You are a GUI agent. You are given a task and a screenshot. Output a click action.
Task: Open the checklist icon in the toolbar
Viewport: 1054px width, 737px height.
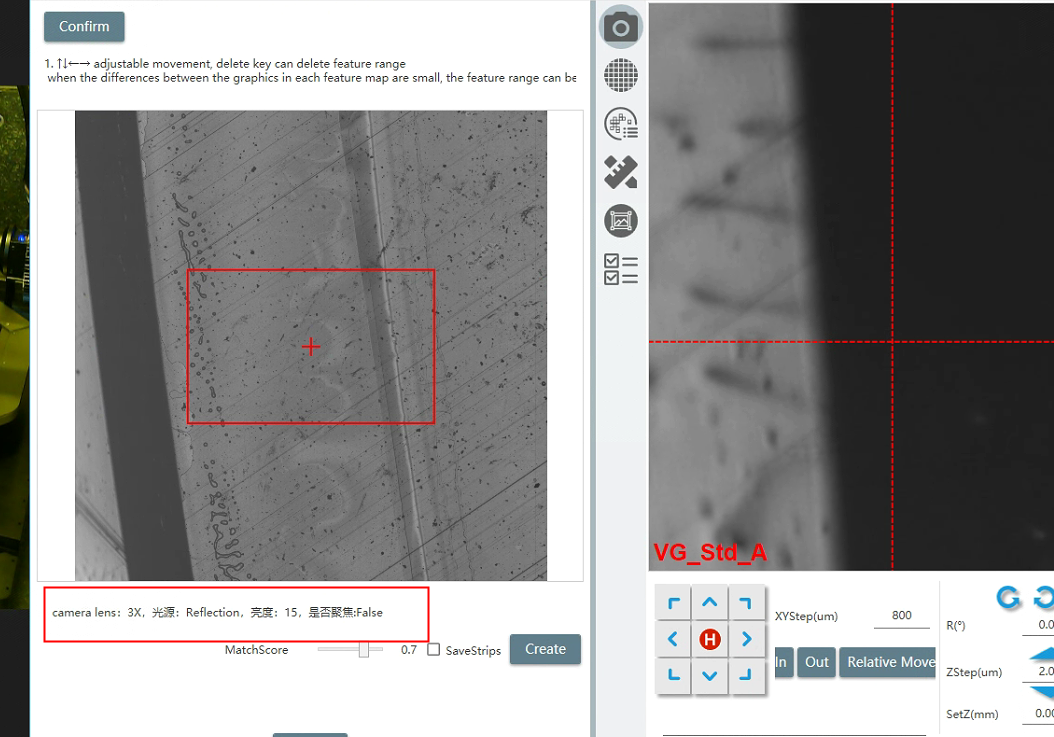pos(620,269)
